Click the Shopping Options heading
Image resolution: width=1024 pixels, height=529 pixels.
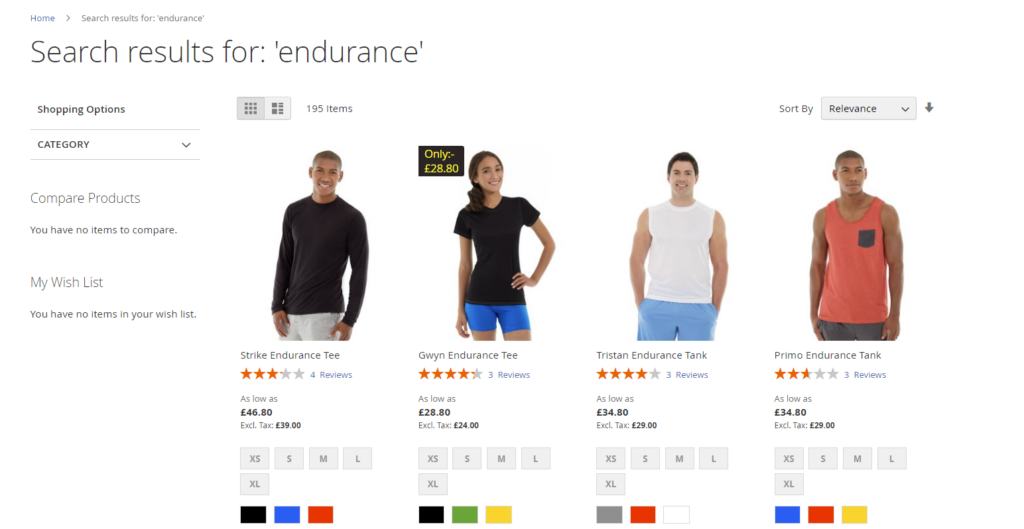(x=81, y=109)
